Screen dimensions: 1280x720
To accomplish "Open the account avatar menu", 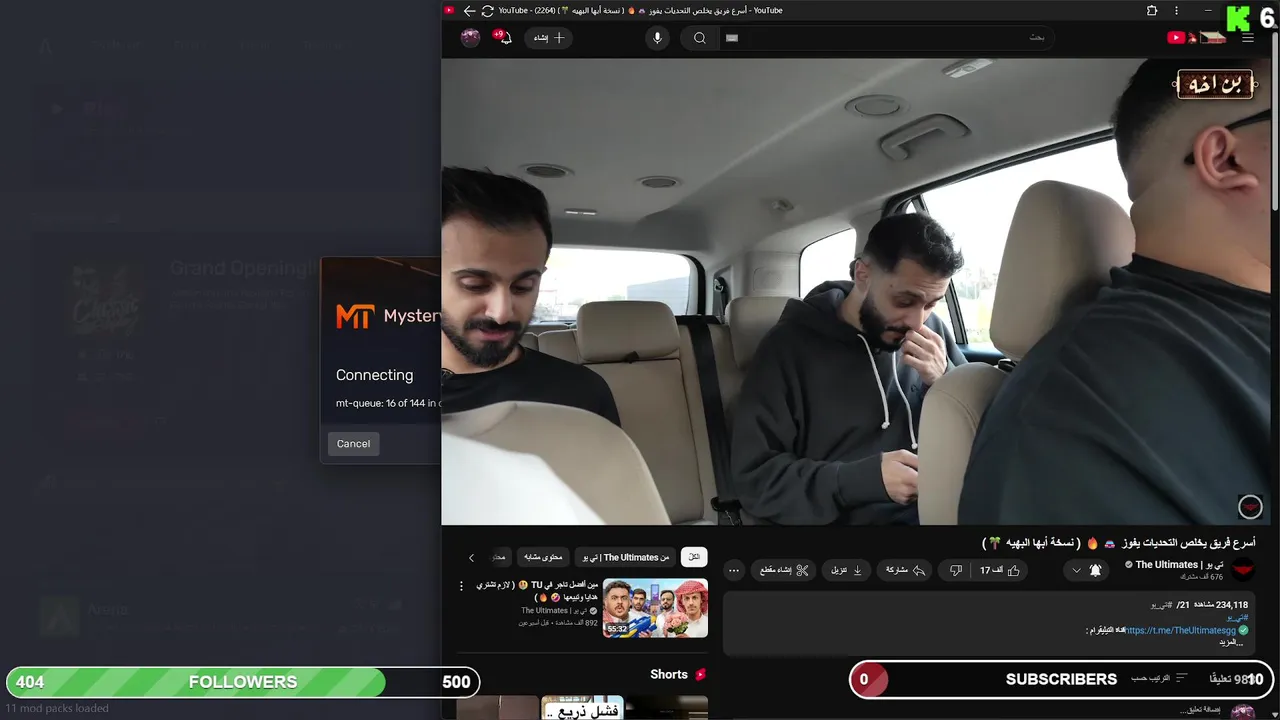I will (470, 38).
